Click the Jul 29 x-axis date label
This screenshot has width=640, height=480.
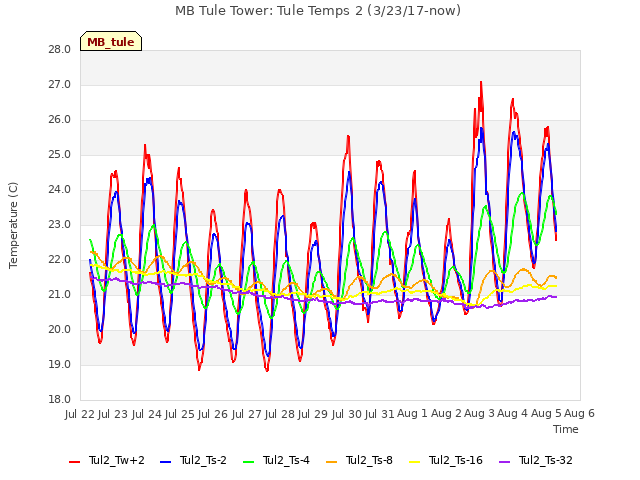pos(313,414)
